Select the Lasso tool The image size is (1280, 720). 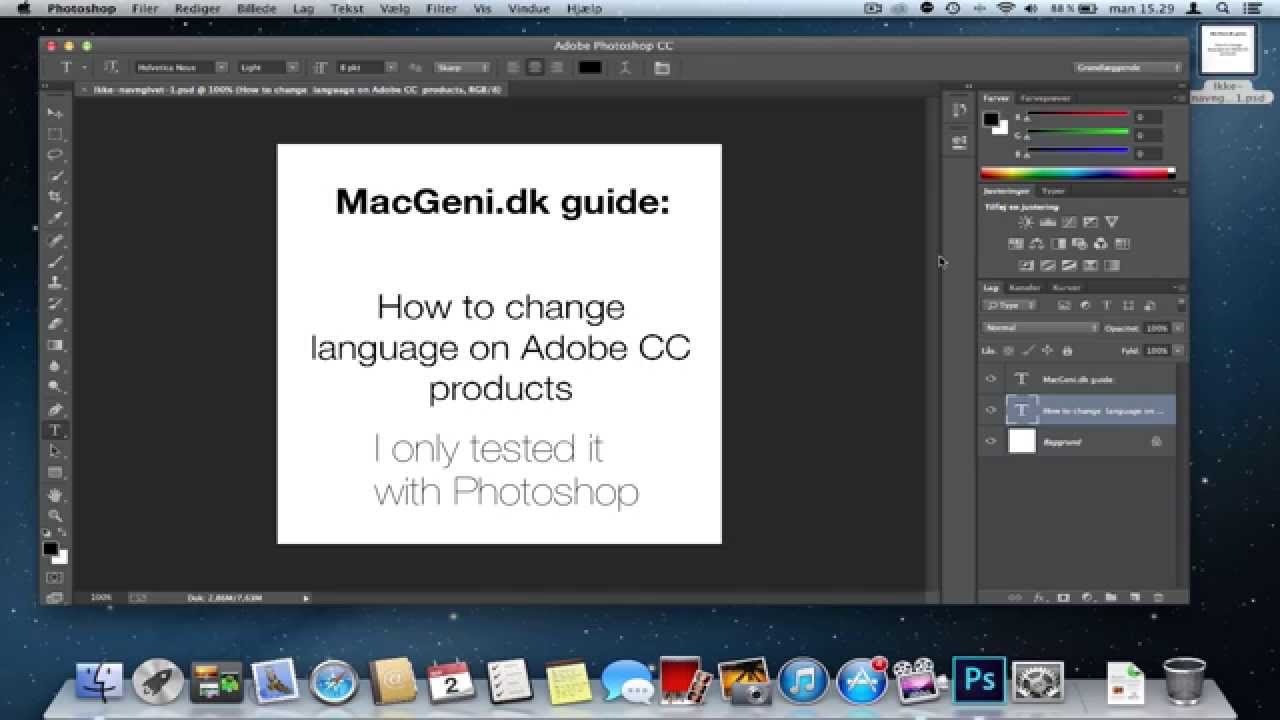click(55, 155)
